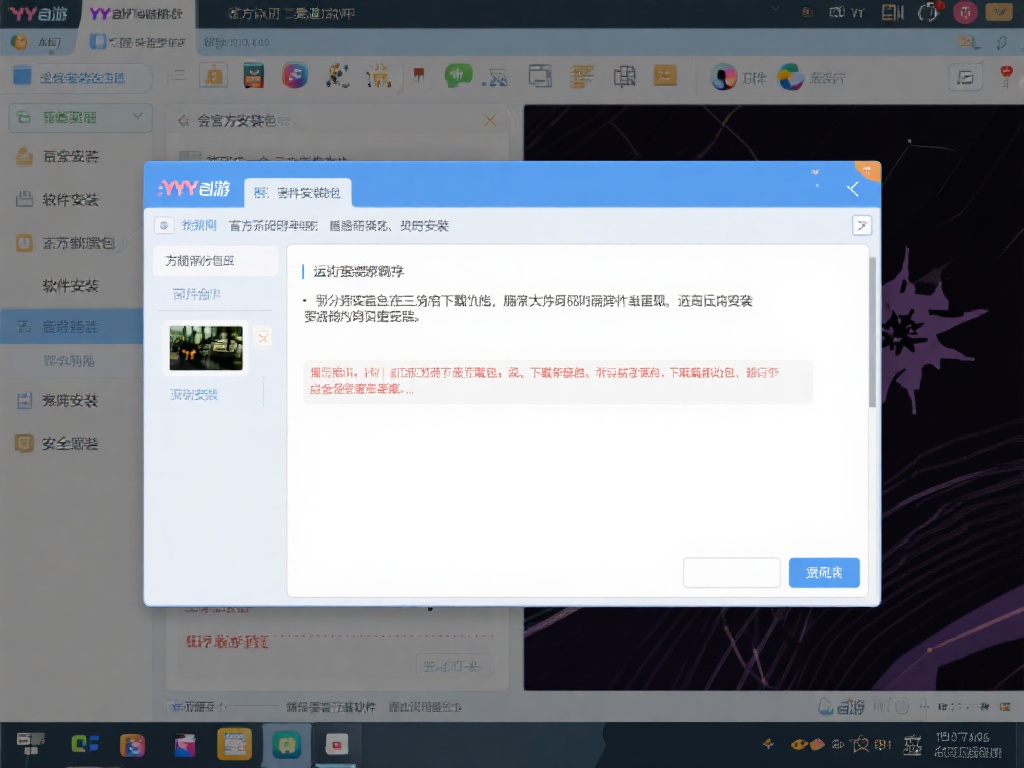1024x768 pixels.
Task: Expand the green dropdown in the left panel
Action: coord(78,118)
